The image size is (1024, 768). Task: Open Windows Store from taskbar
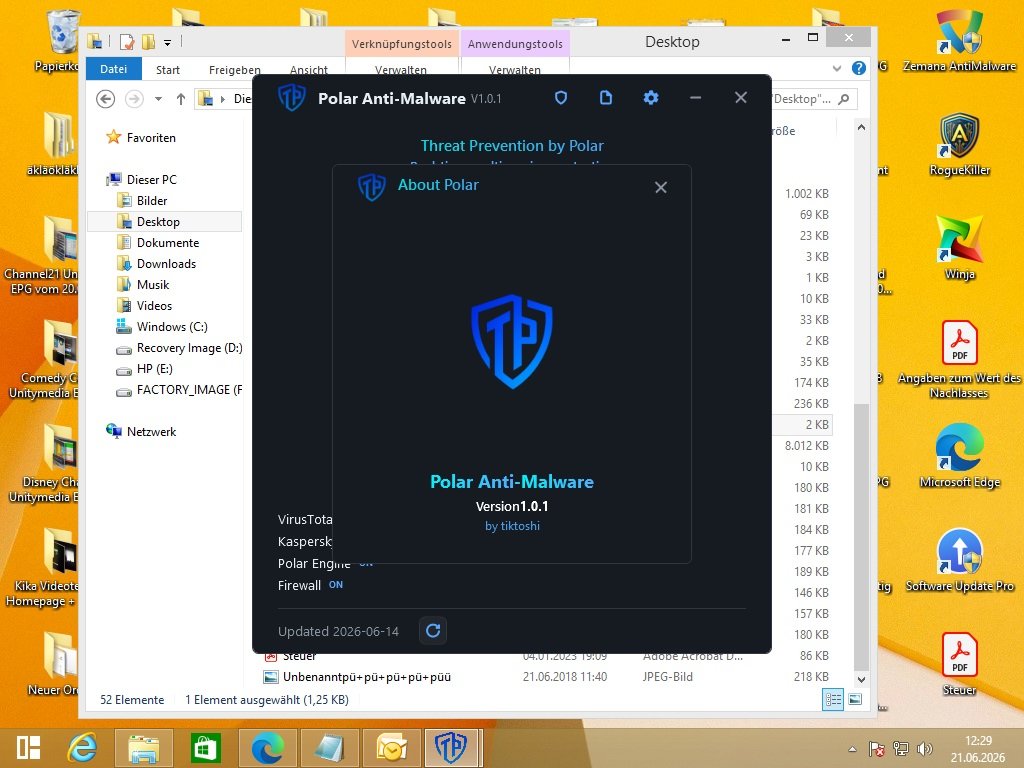tap(205, 748)
